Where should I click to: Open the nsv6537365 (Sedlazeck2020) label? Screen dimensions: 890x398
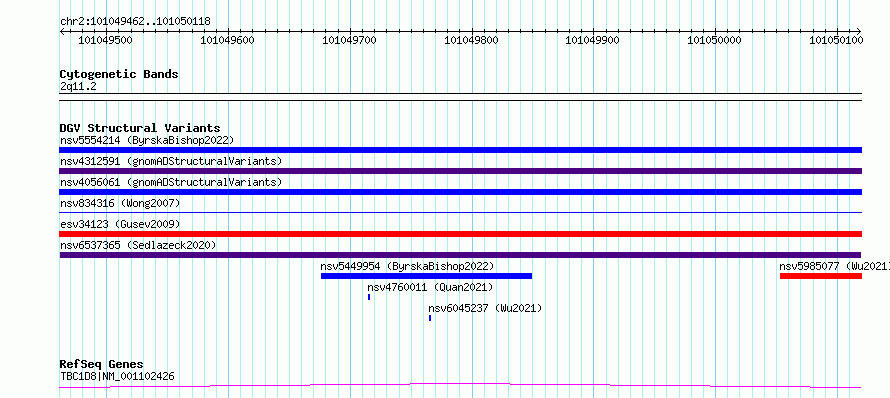[x=138, y=245]
